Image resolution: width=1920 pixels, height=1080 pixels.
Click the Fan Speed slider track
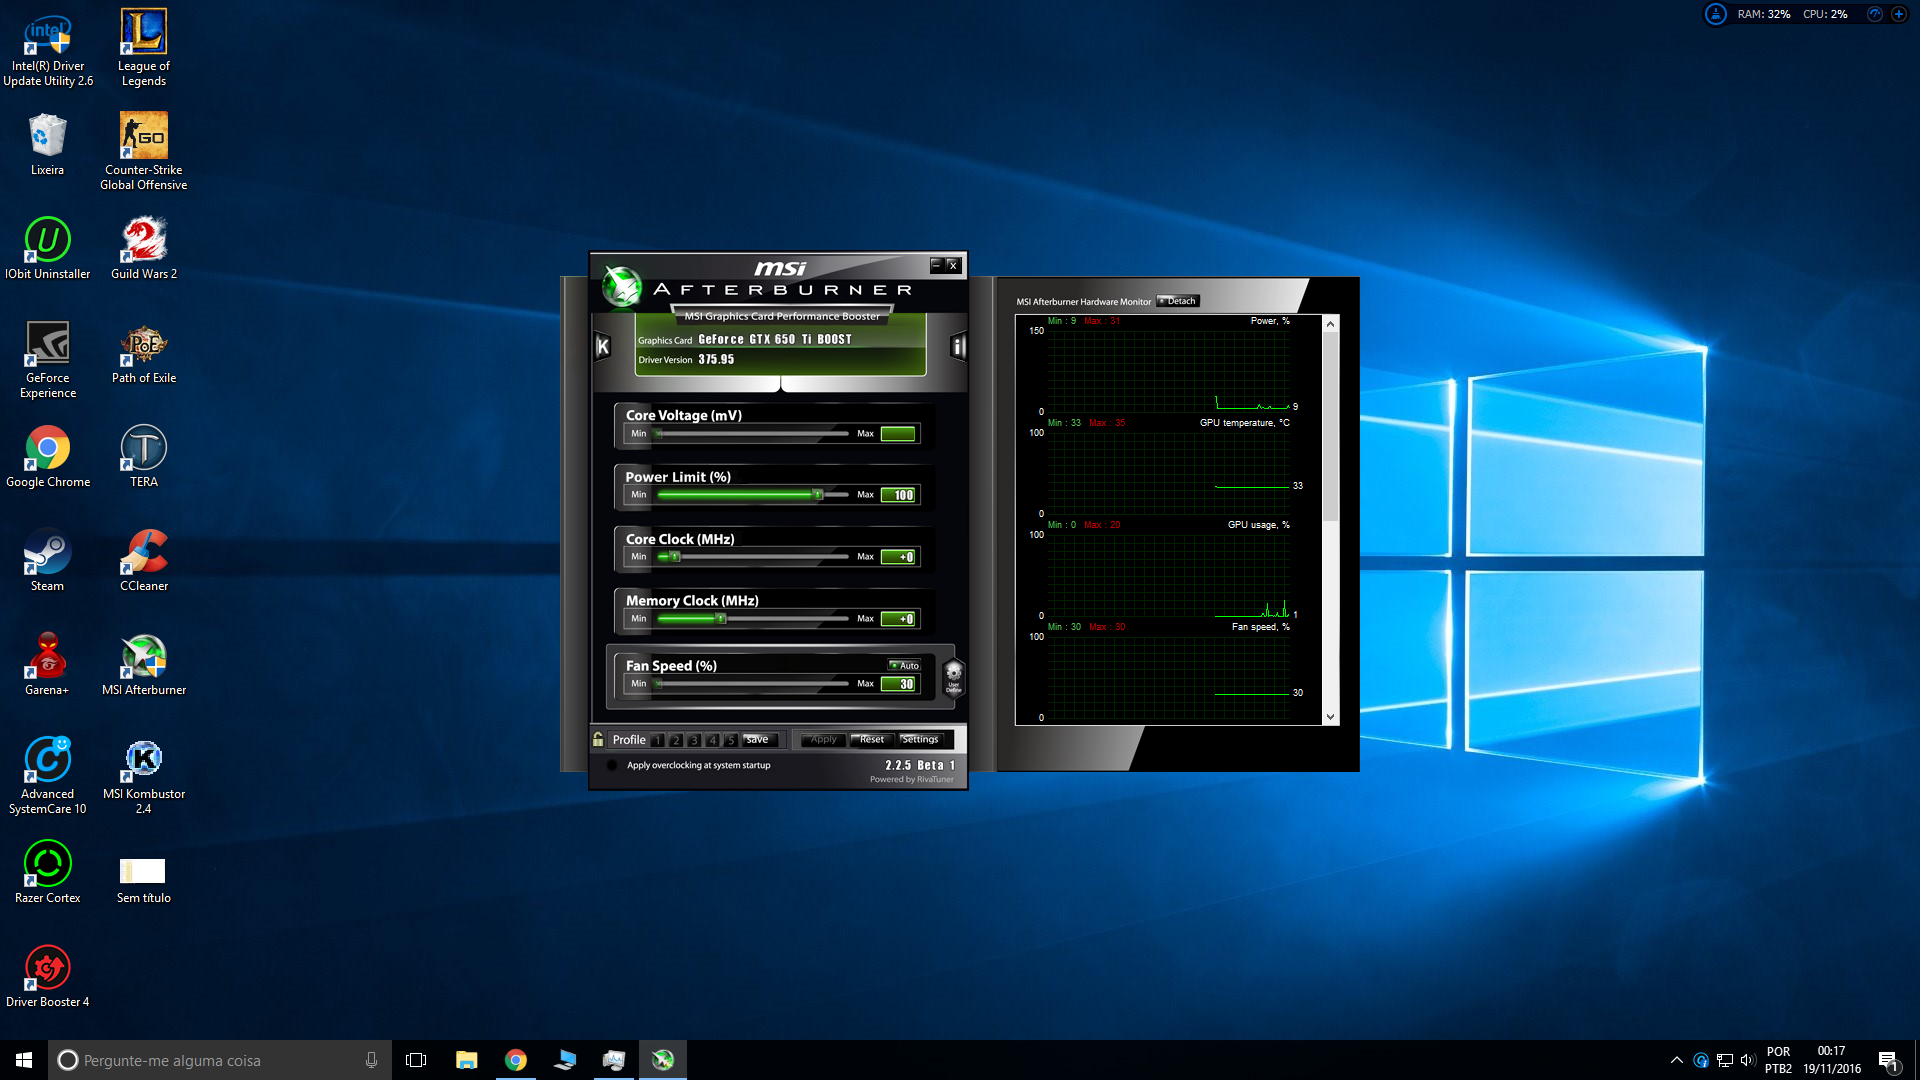pyautogui.click(x=752, y=684)
